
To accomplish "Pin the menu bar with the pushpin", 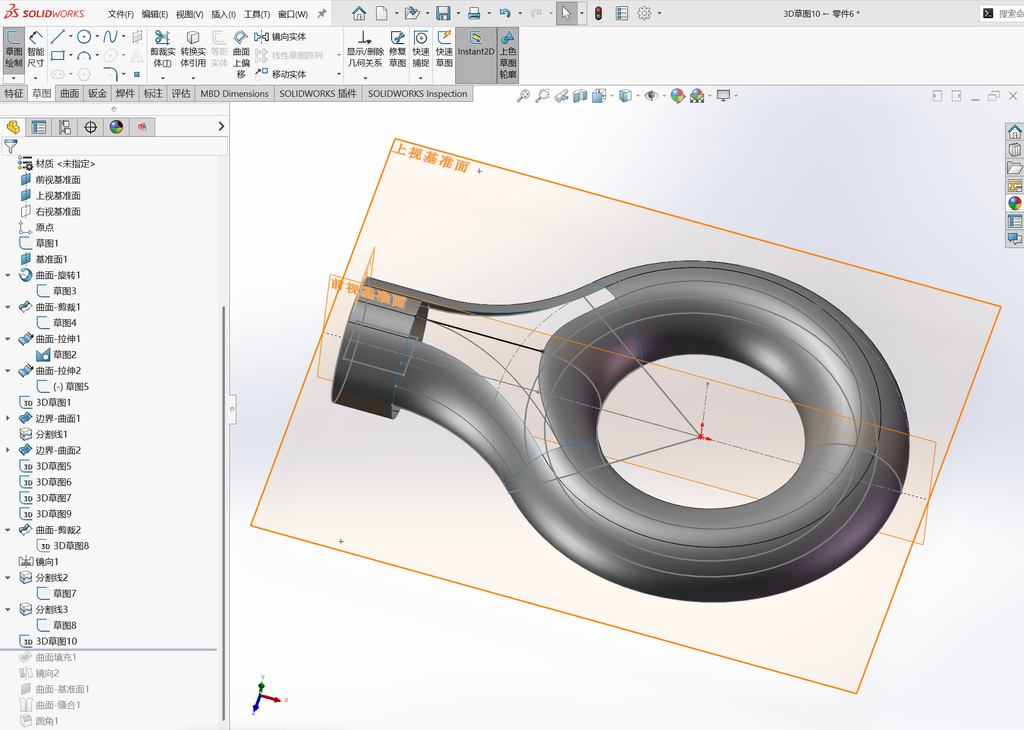I will [x=322, y=13].
